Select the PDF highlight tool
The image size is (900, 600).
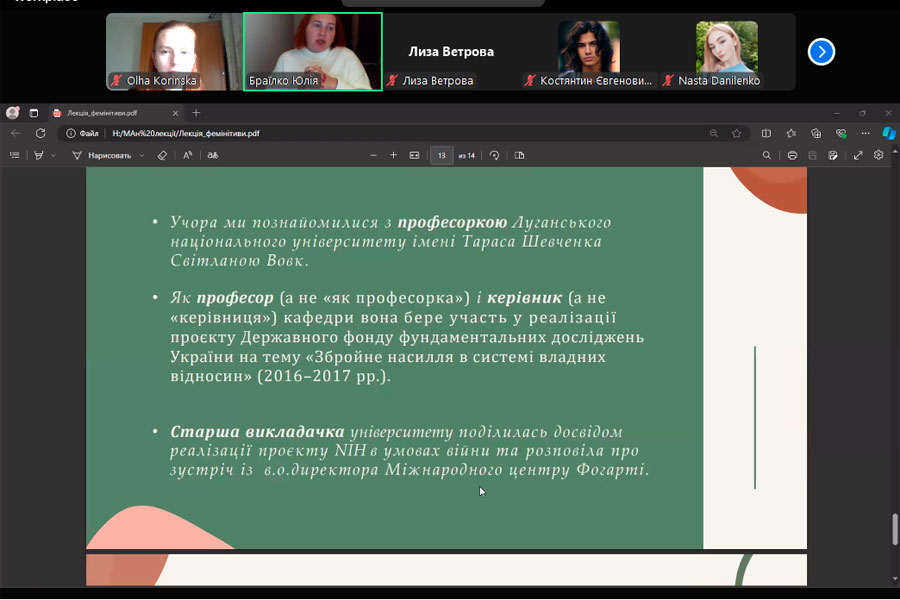point(38,155)
